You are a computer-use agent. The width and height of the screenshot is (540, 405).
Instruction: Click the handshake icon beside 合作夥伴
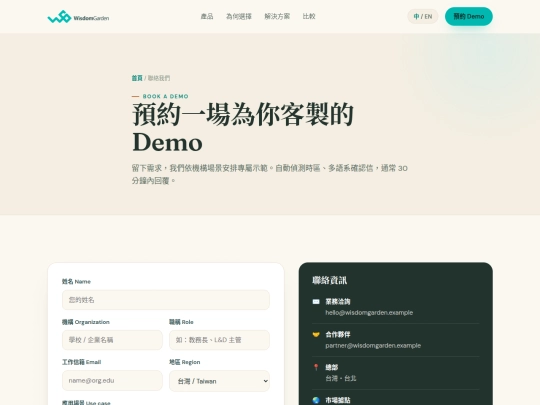pyautogui.click(x=316, y=334)
